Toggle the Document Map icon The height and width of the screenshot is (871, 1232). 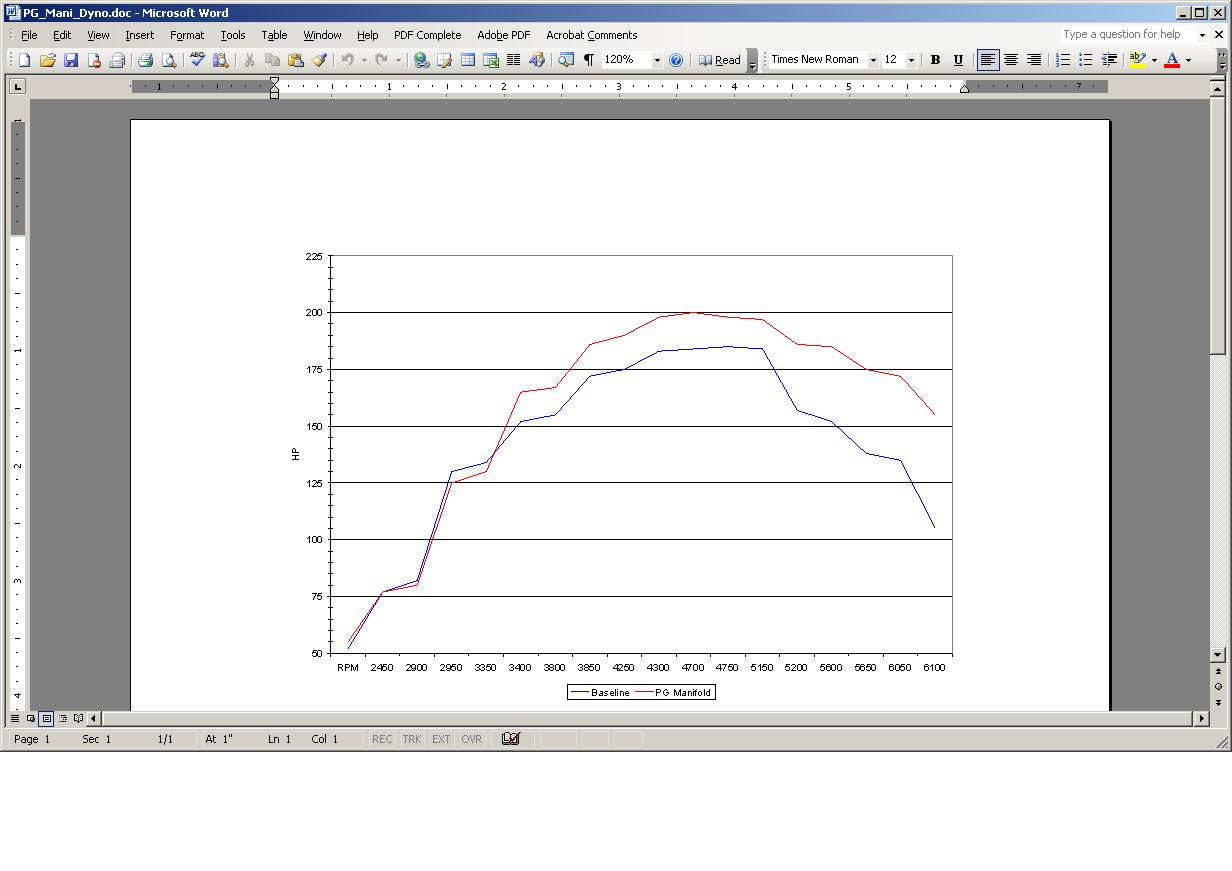click(566, 60)
